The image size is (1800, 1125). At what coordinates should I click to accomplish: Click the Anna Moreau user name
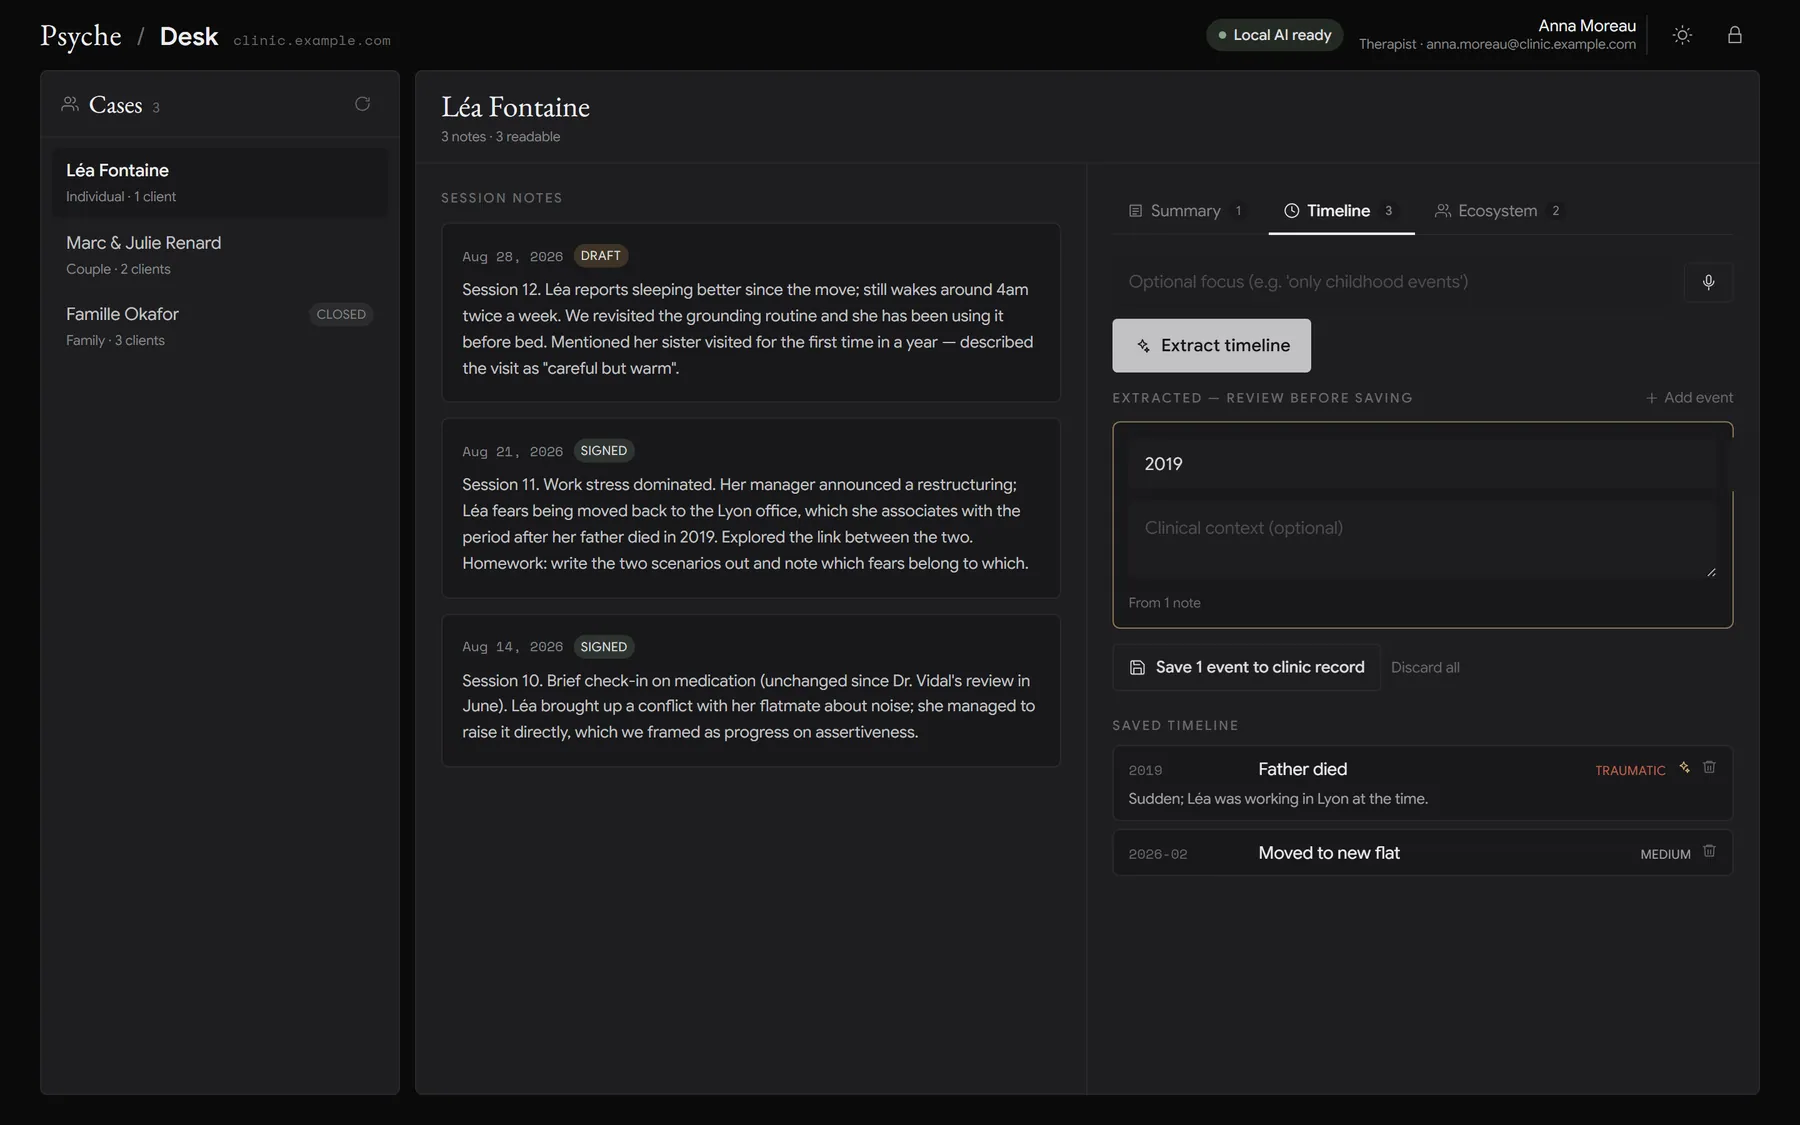pyautogui.click(x=1586, y=26)
